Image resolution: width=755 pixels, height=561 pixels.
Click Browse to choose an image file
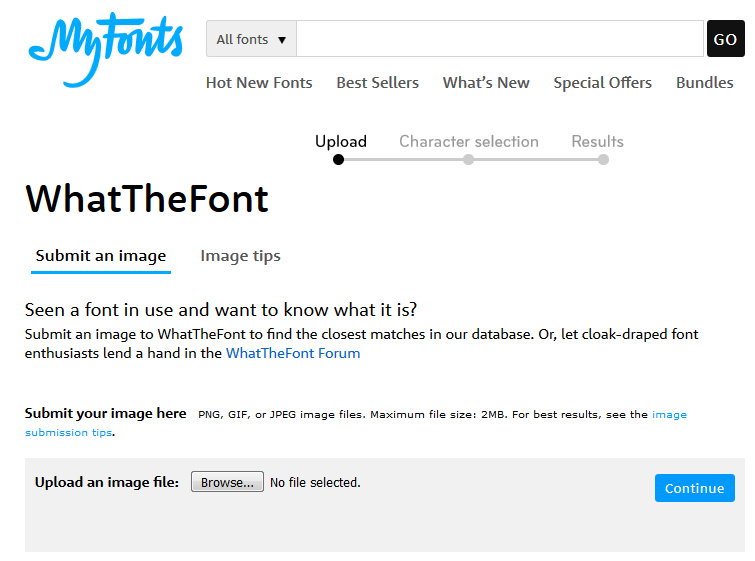tap(227, 482)
